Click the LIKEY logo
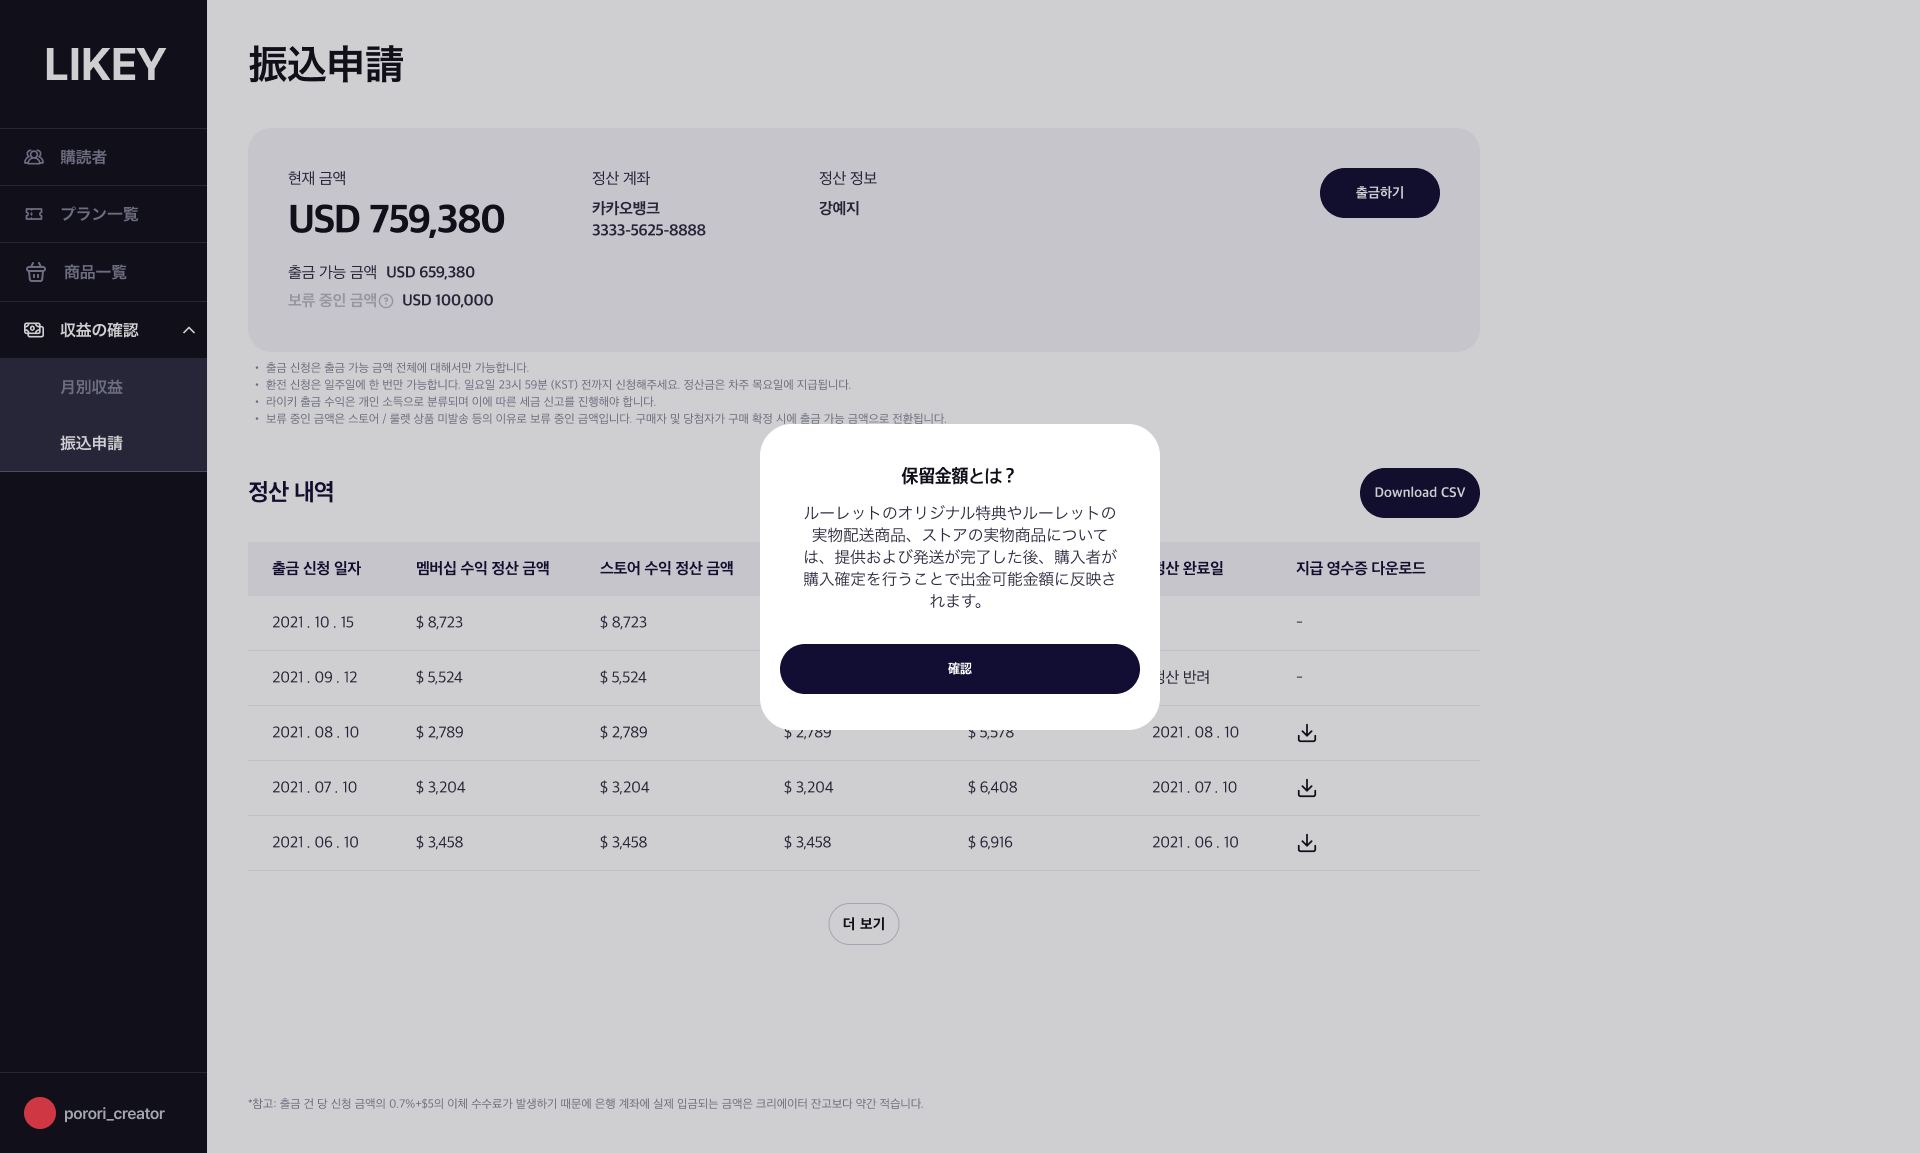This screenshot has width=1920, height=1153. click(105, 65)
